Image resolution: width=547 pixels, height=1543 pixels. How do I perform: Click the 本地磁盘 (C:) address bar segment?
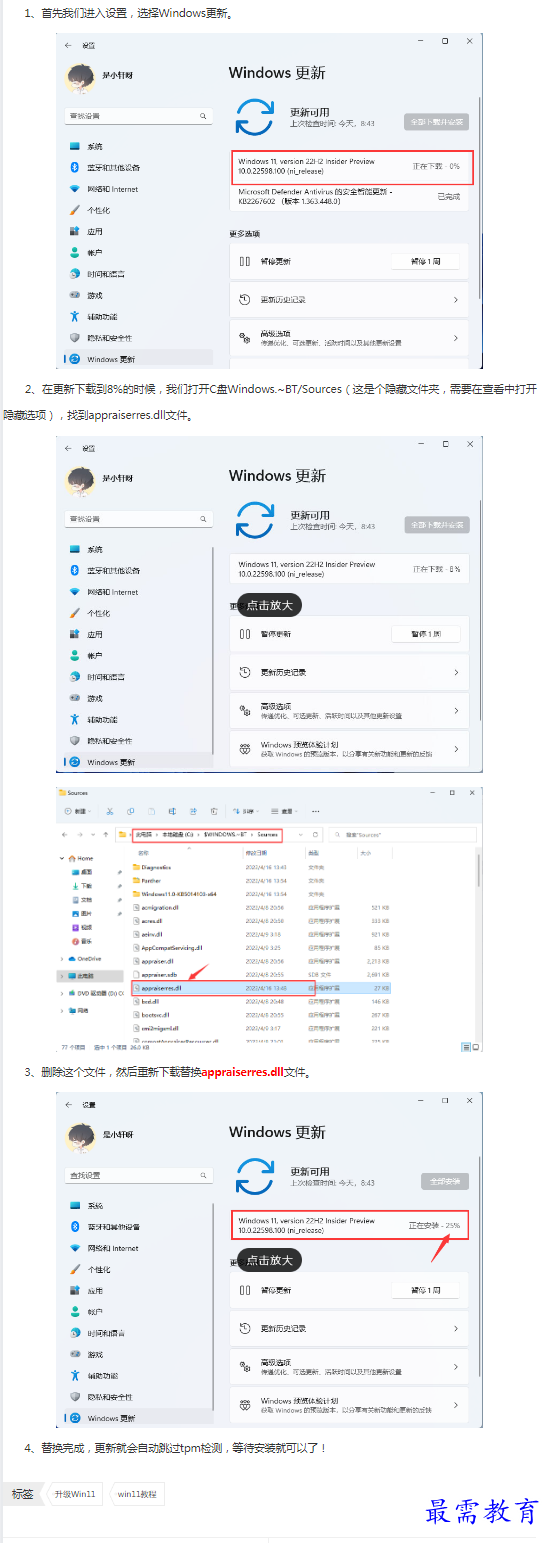[178, 835]
